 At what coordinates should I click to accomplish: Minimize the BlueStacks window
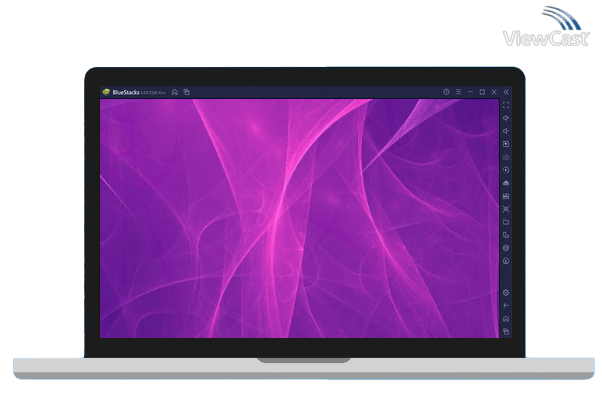point(470,92)
